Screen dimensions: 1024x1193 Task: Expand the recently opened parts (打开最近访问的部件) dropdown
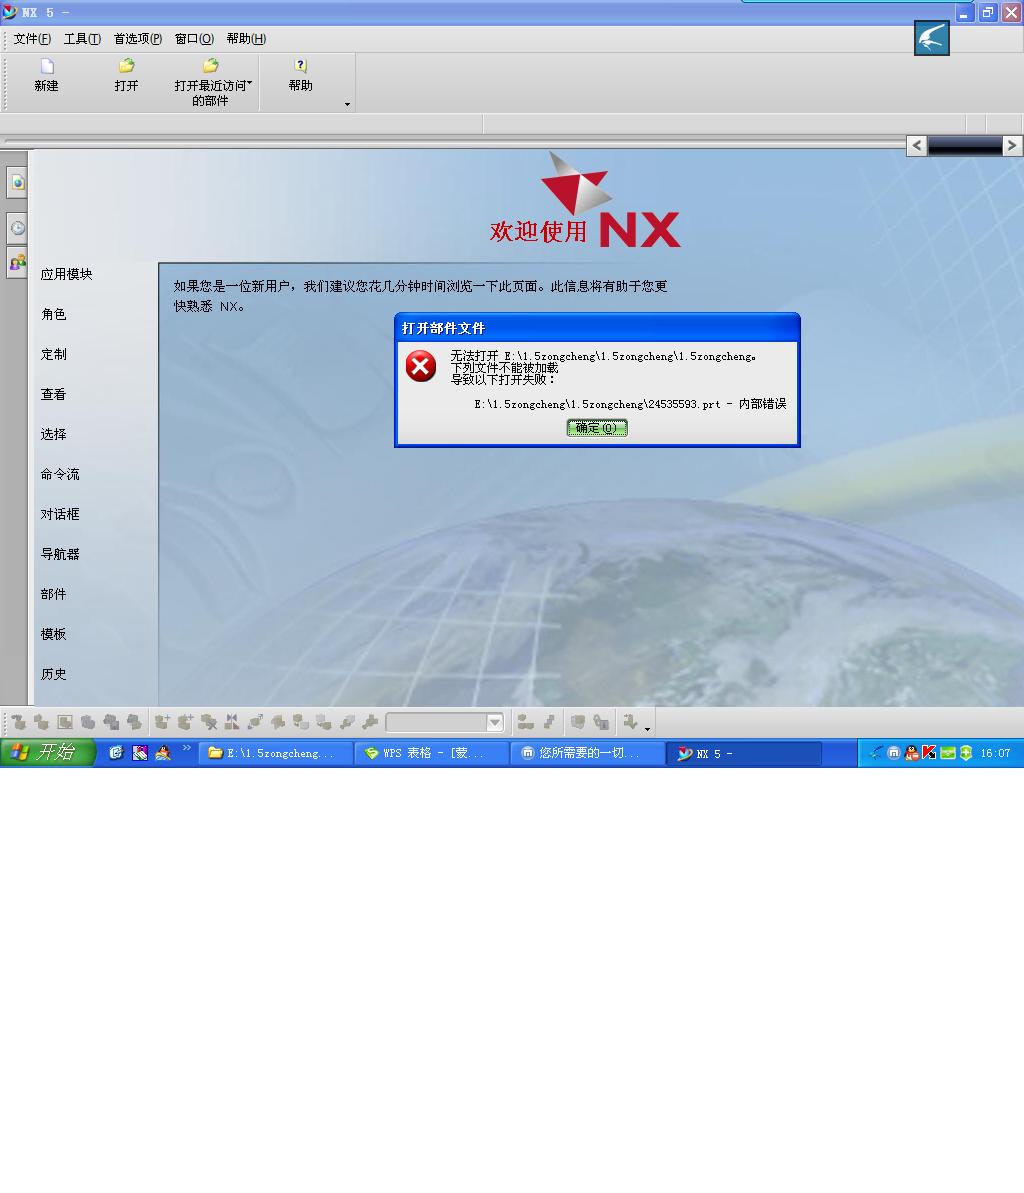click(250, 84)
